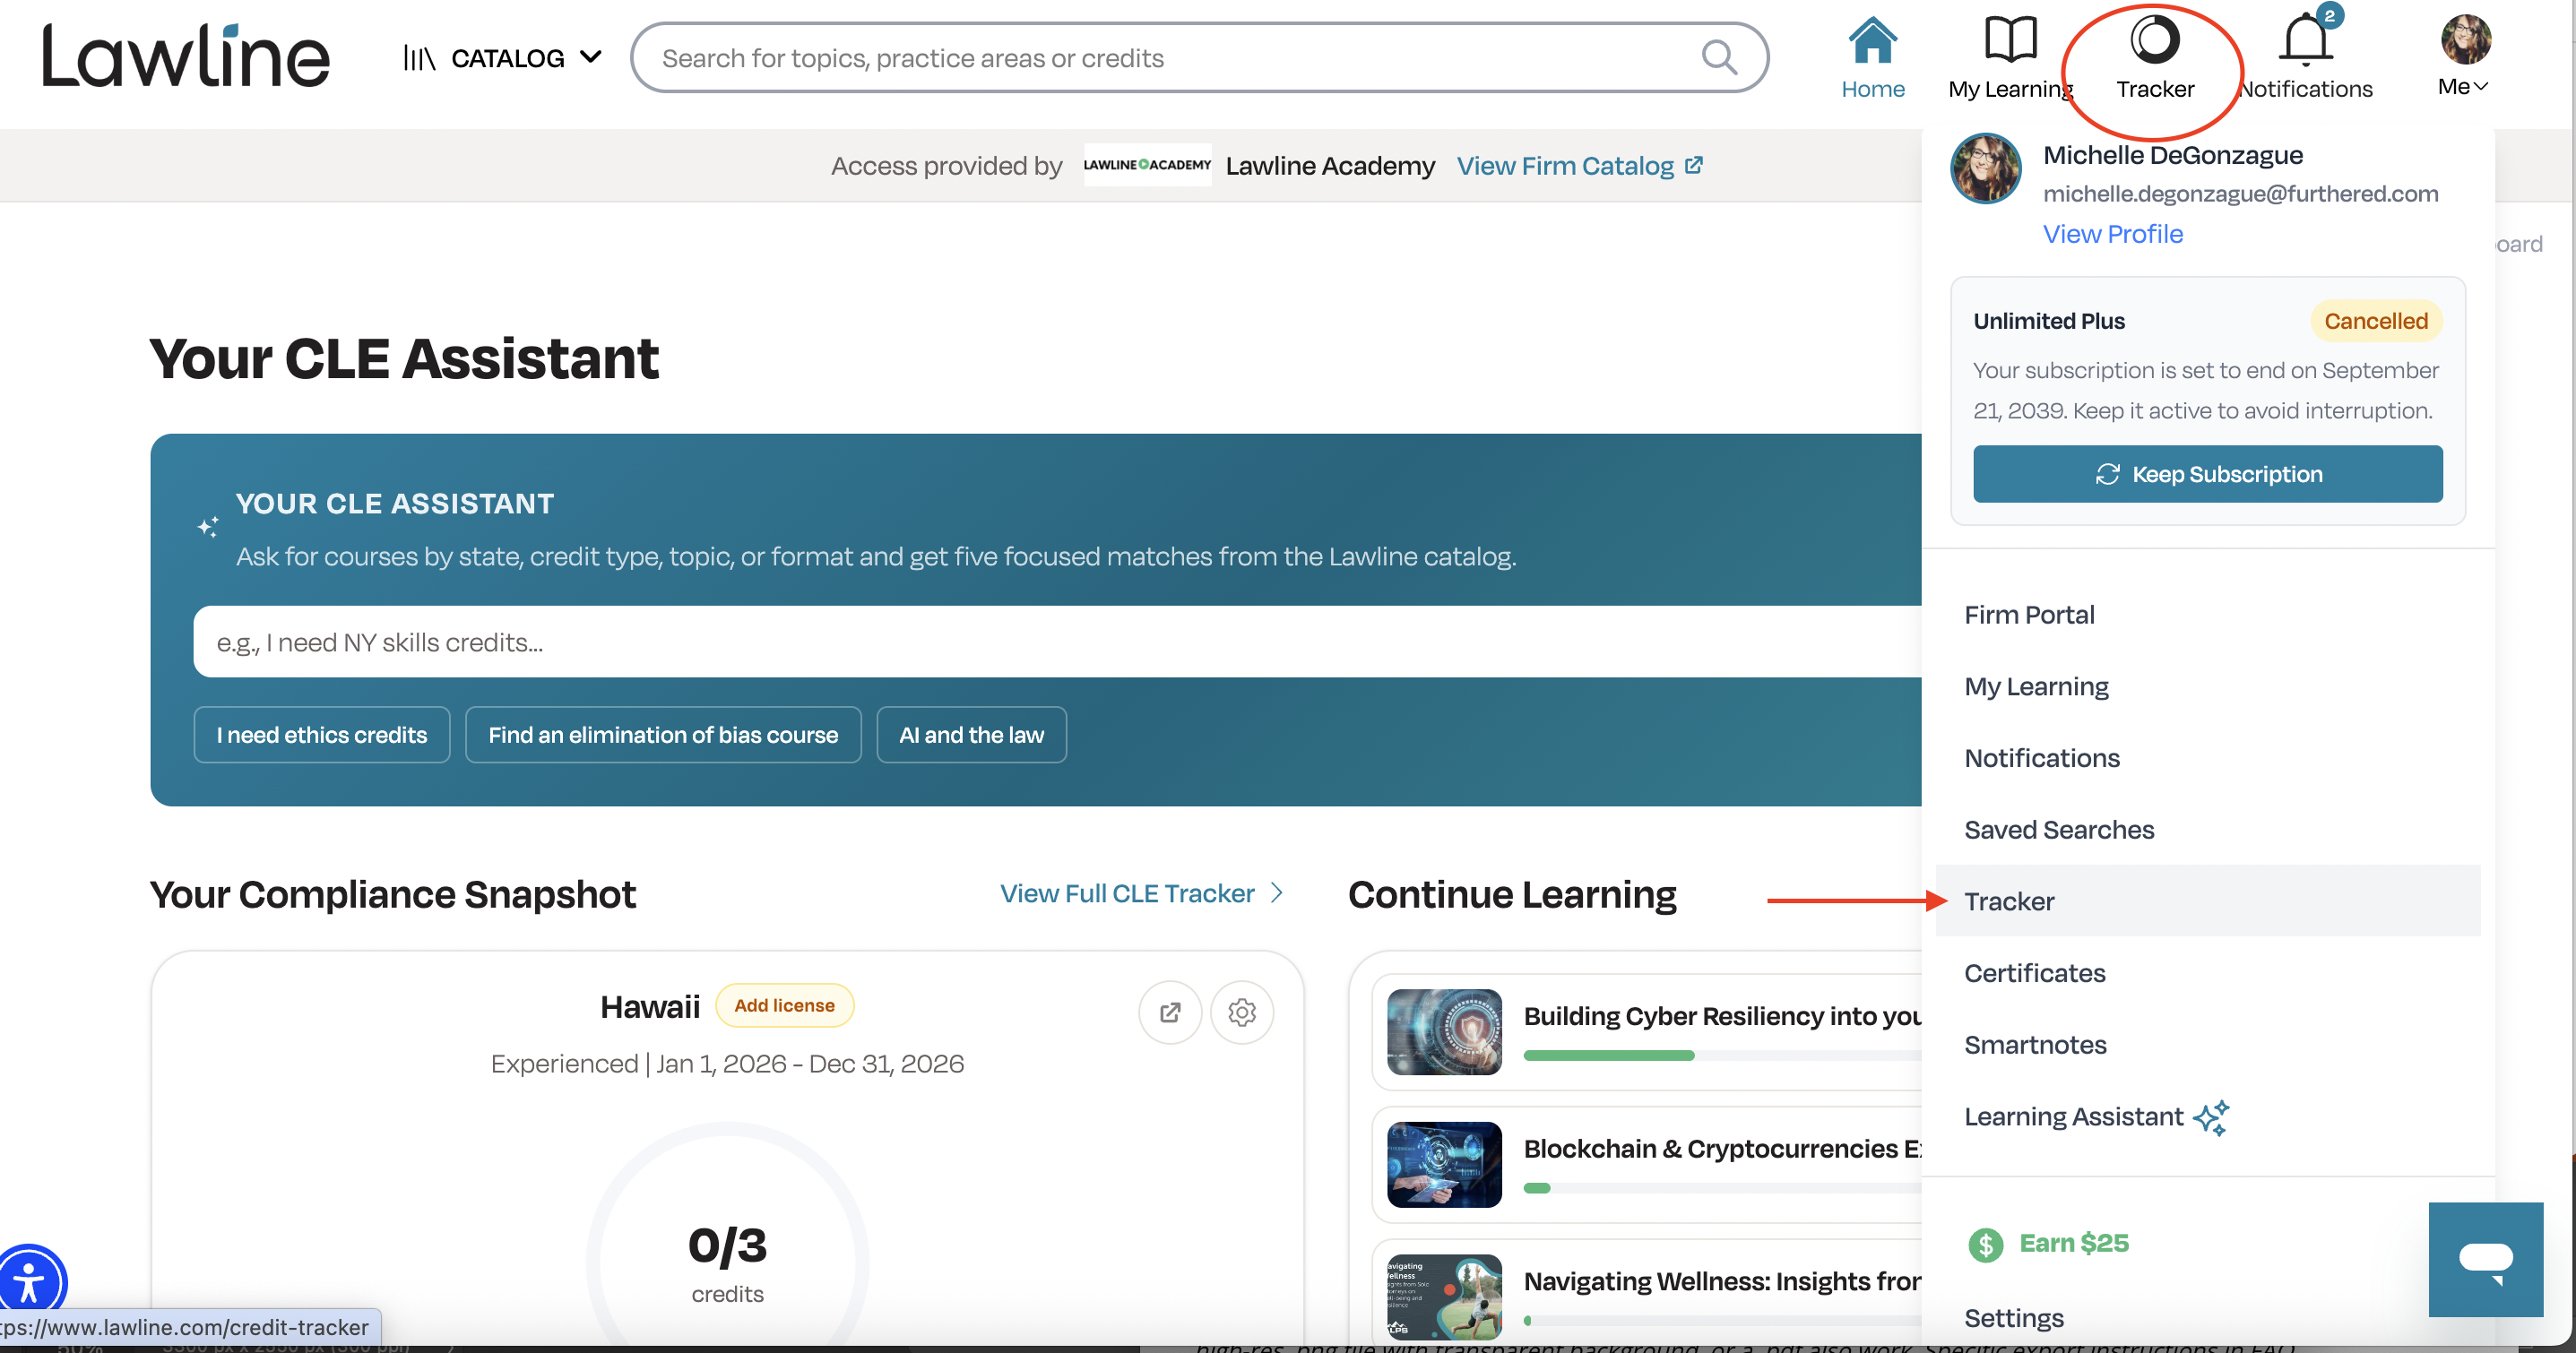Open the Notifications bell icon
2576x1353 pixels.
coord(2306,40)
